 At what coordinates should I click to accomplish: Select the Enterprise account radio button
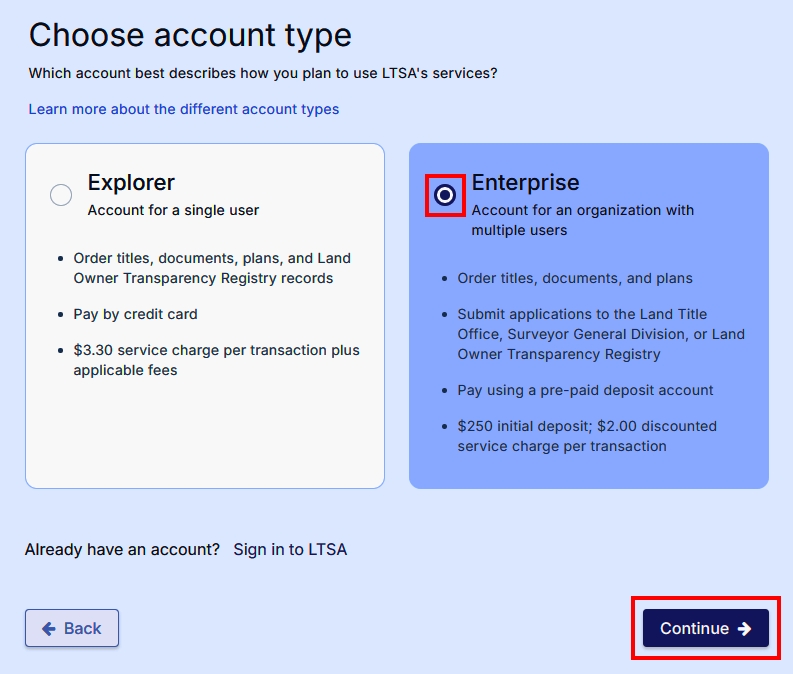(445, 195)
